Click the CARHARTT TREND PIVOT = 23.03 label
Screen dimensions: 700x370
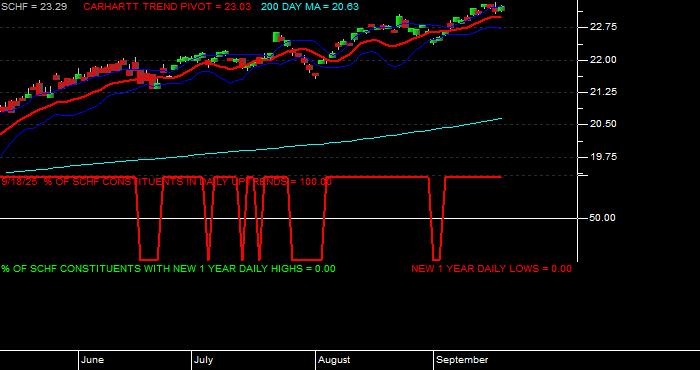pos(167,7)
